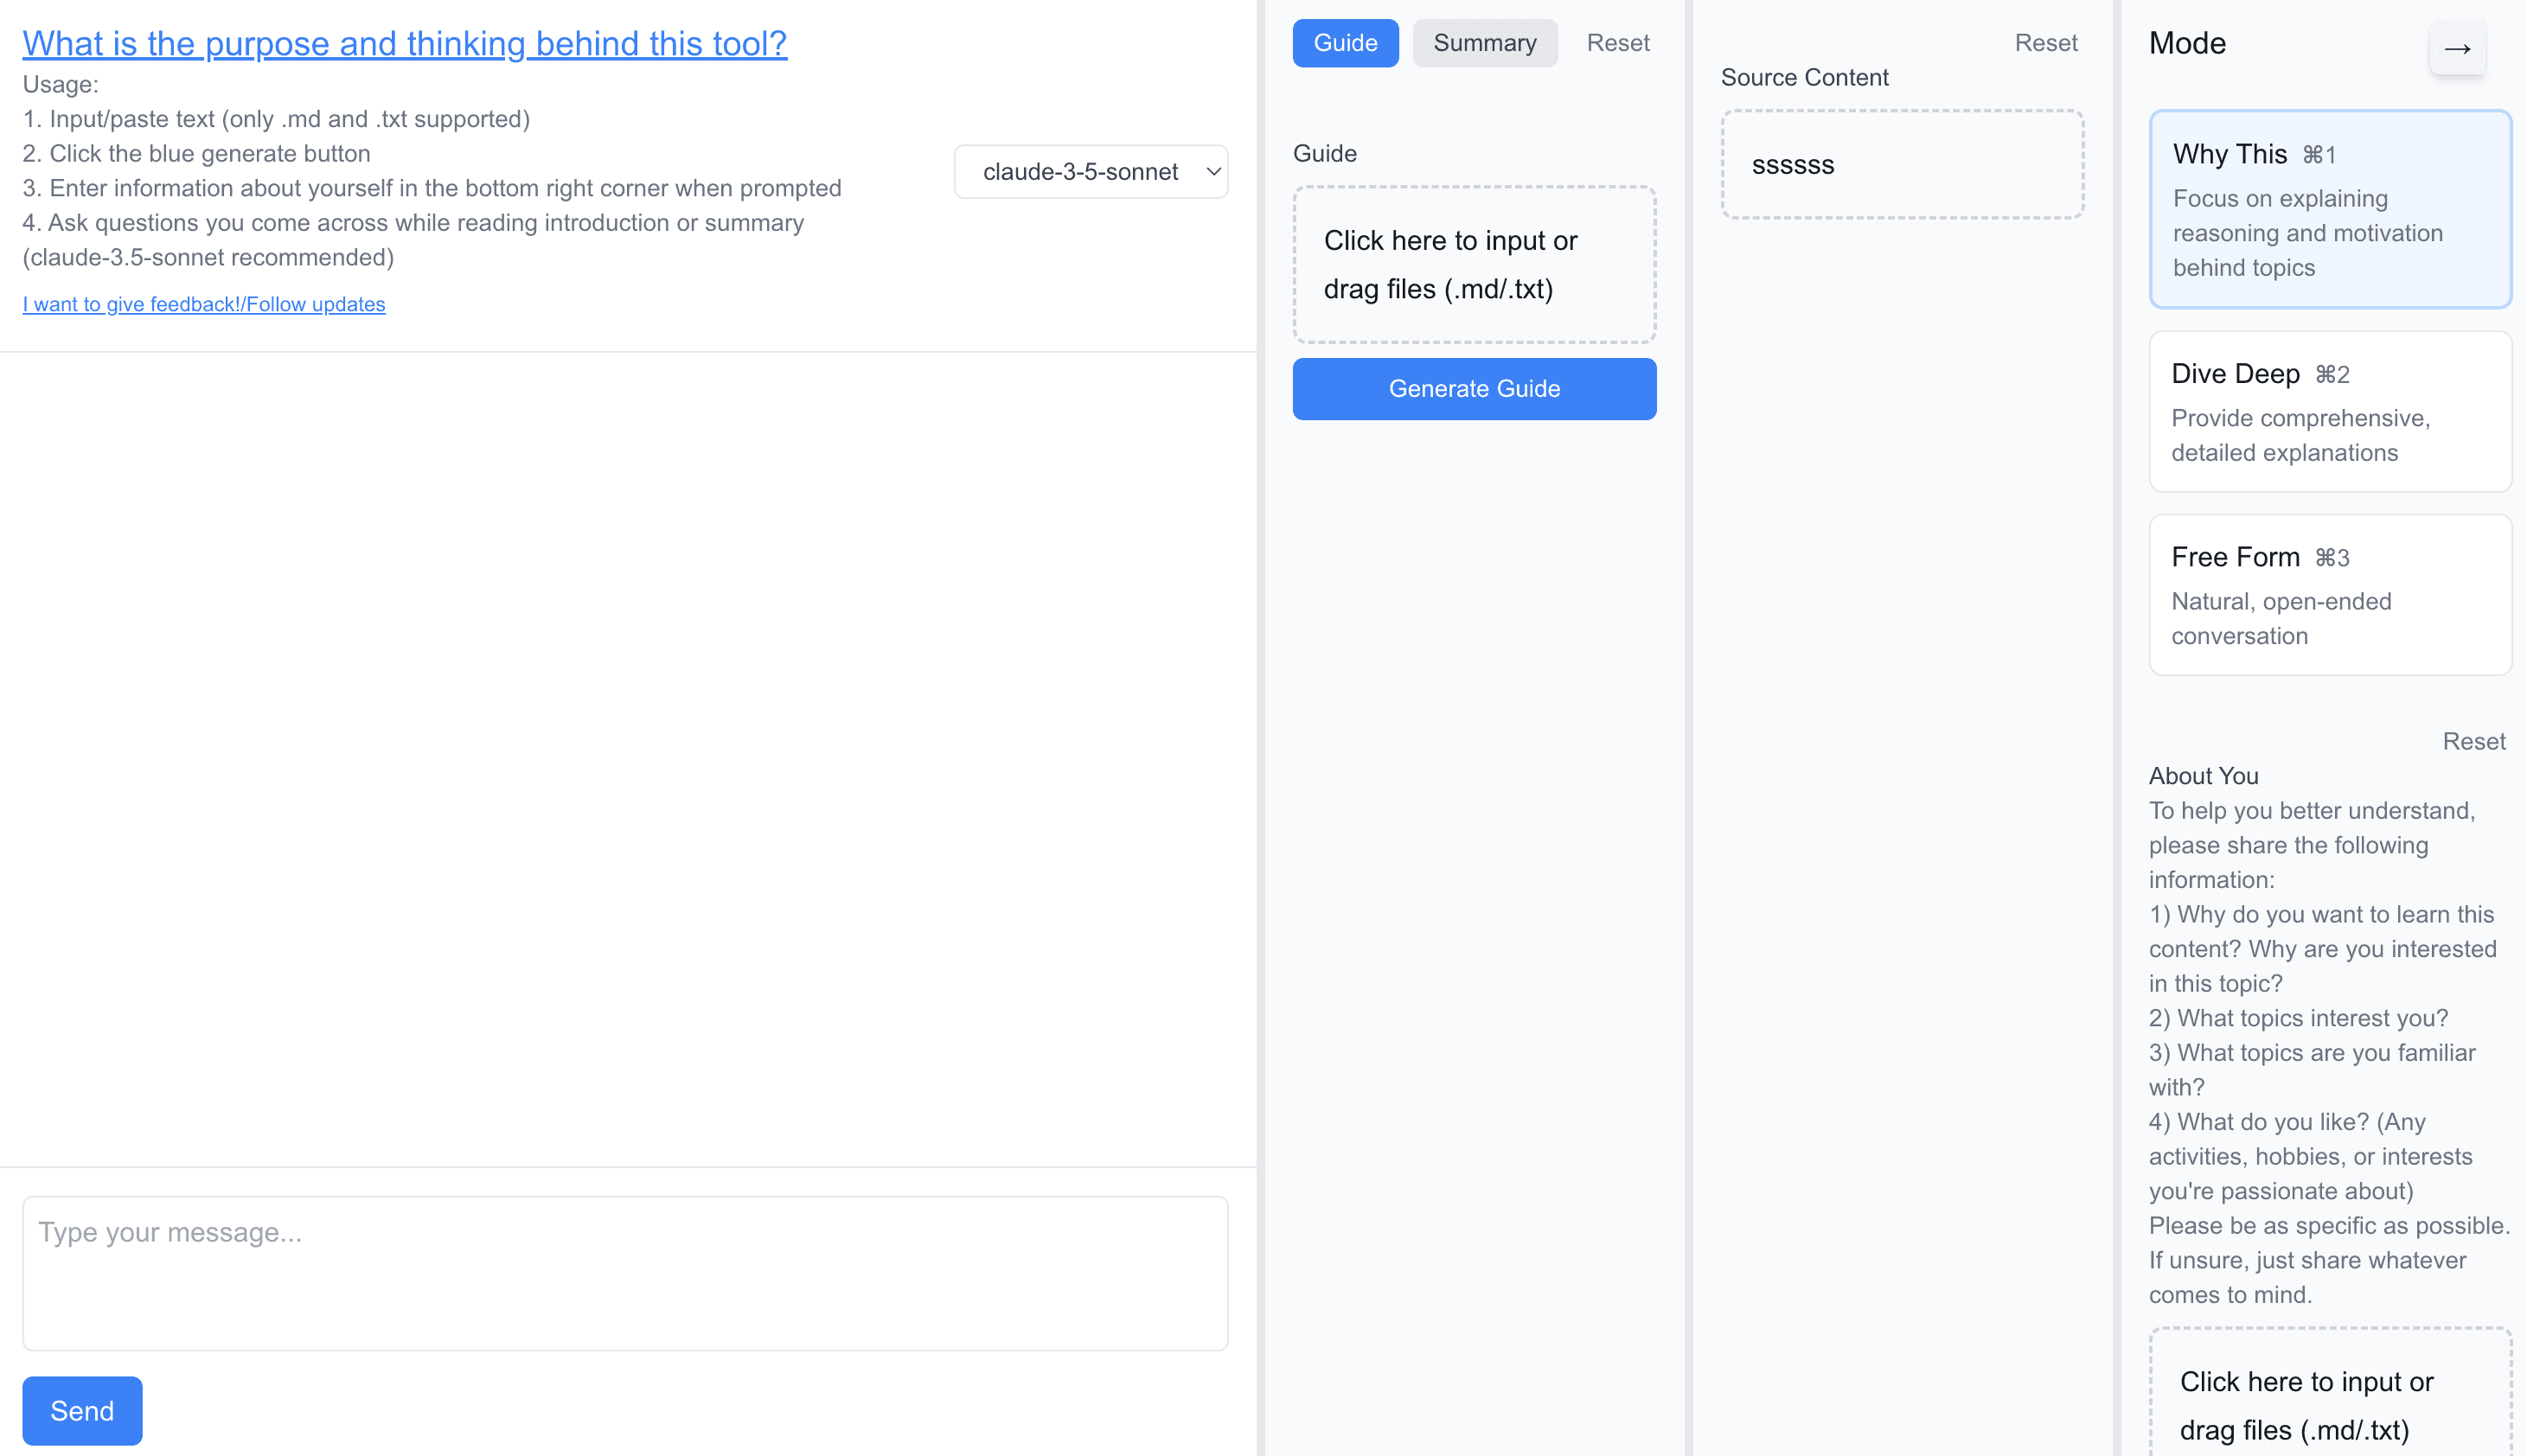Open the feedback and follow updates link
The width and height of the screenshot is (2527, 1456).
(204, 304)
